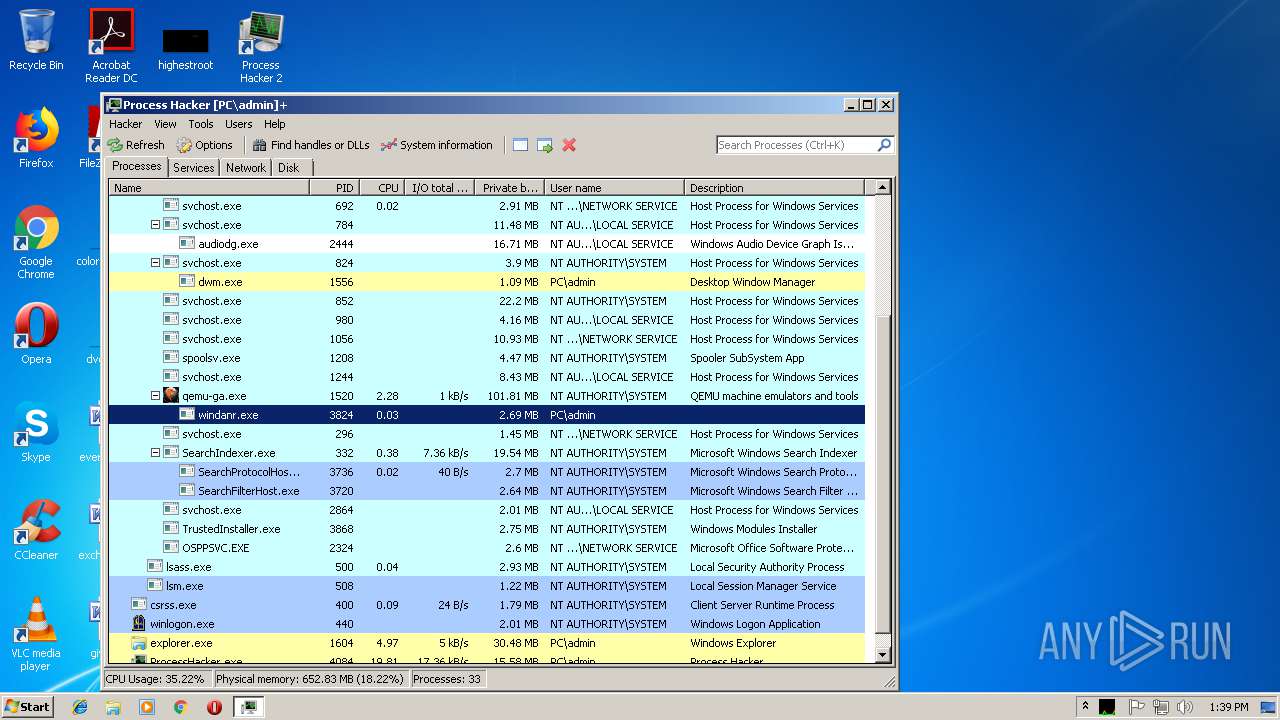Click the search magnifier icon
The height and width of the screenshot is (720, 1280).
(884, 145)
